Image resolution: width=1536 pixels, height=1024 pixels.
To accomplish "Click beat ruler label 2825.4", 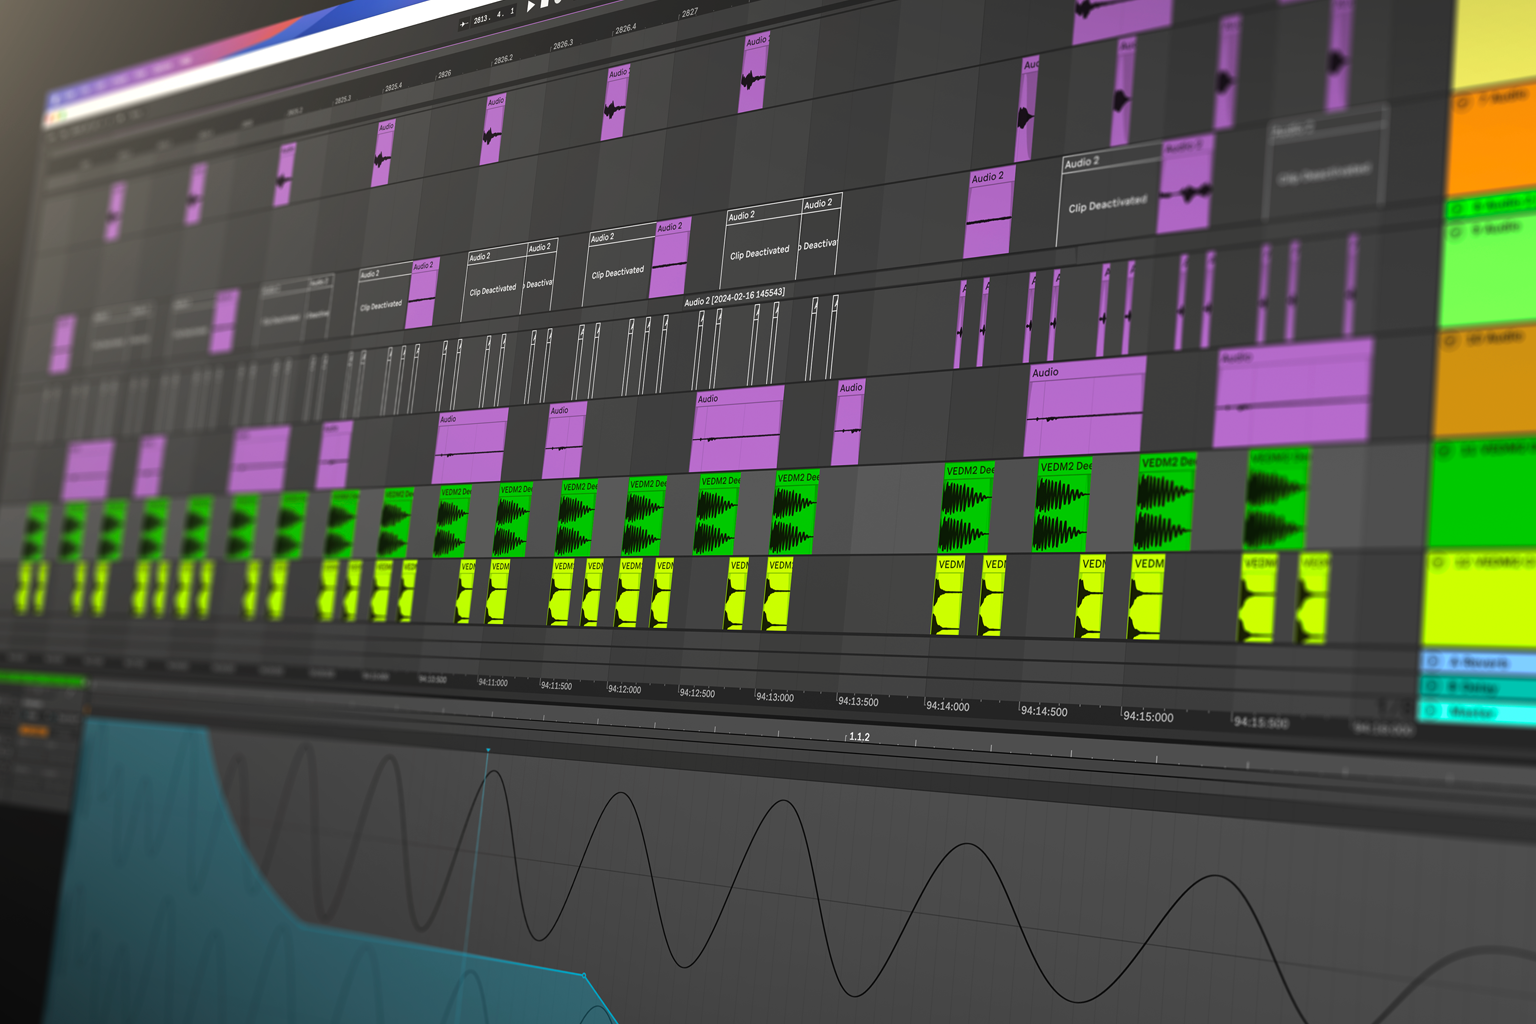I will point(394,88).
